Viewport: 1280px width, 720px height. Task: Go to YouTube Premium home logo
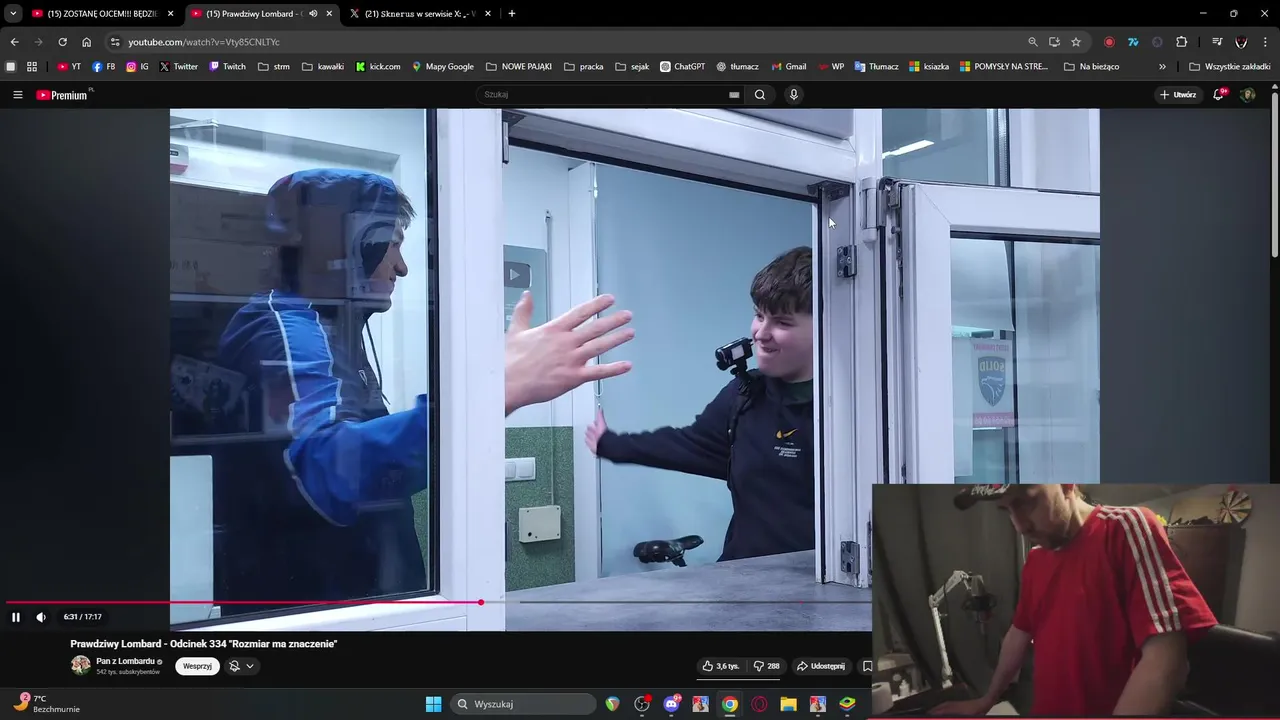62,95
